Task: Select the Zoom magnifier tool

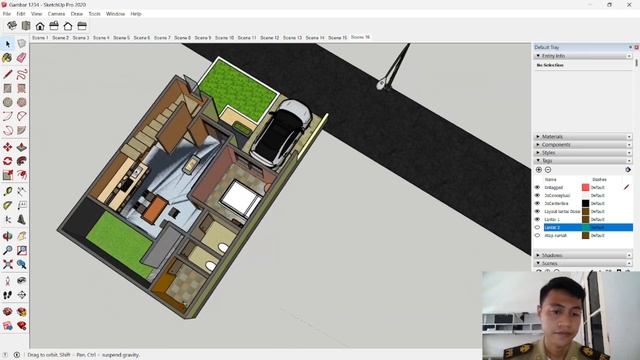Action: click(x=7, y=250)
